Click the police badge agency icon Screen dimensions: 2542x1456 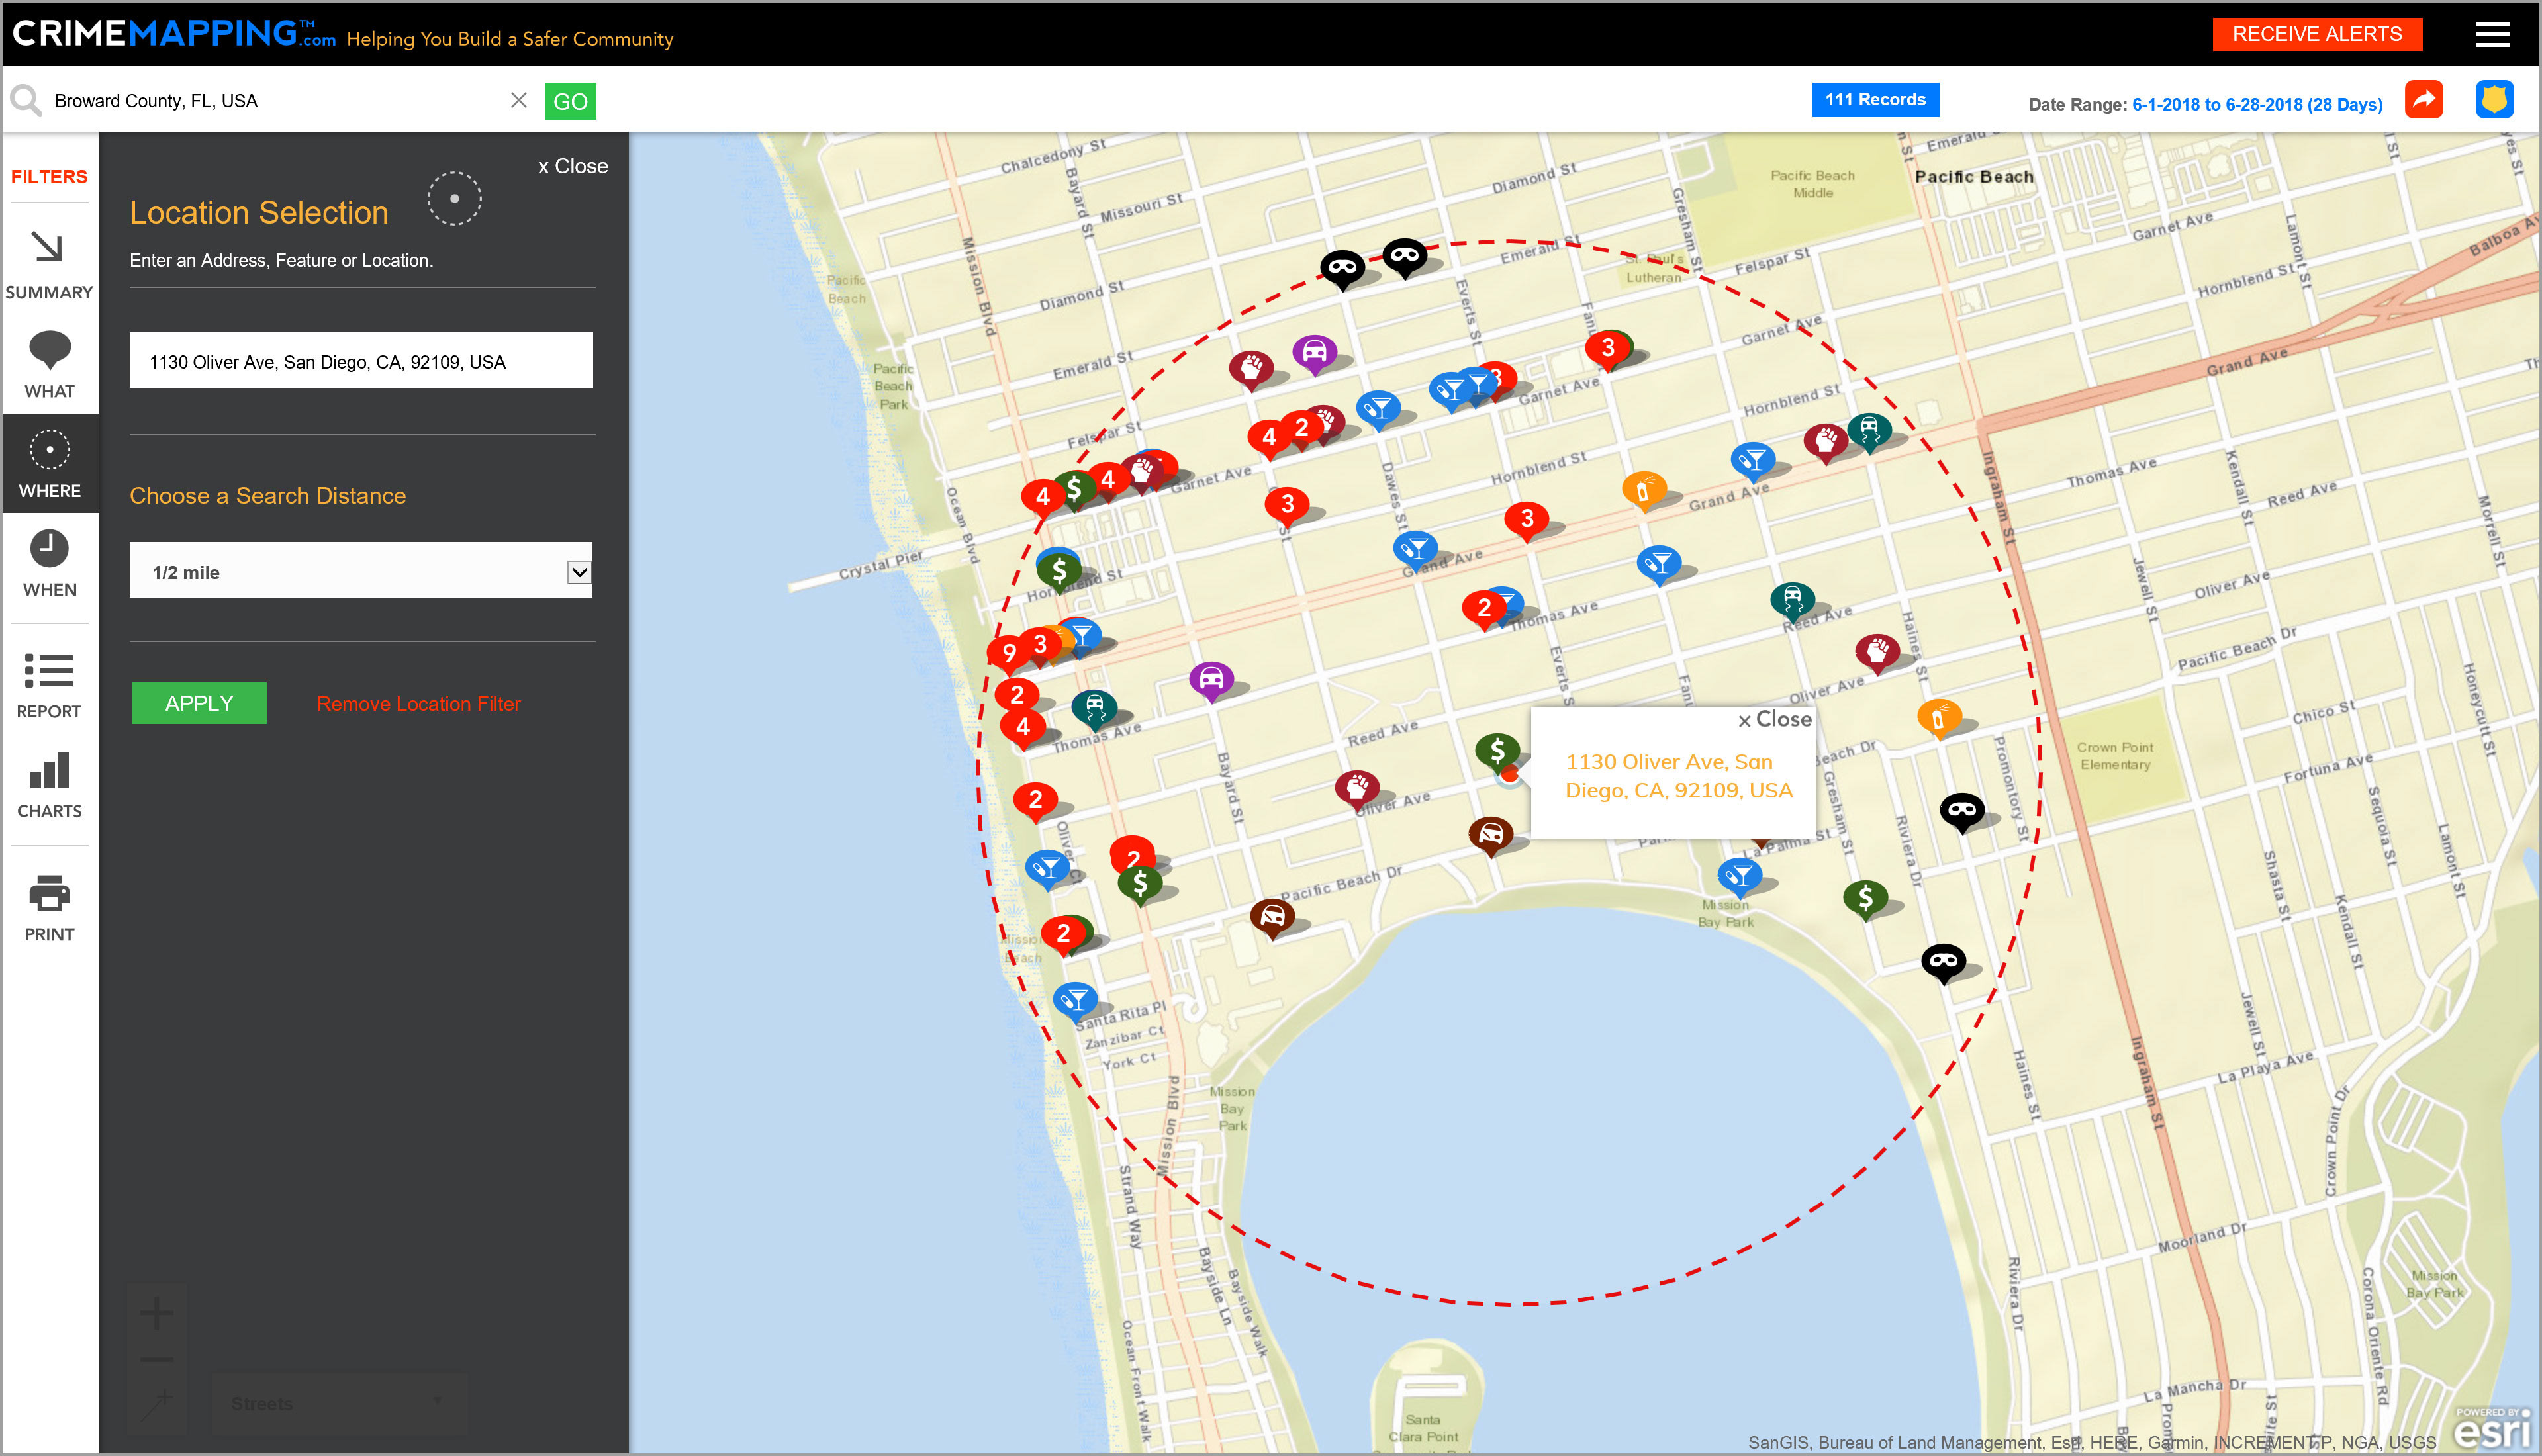2494,100
